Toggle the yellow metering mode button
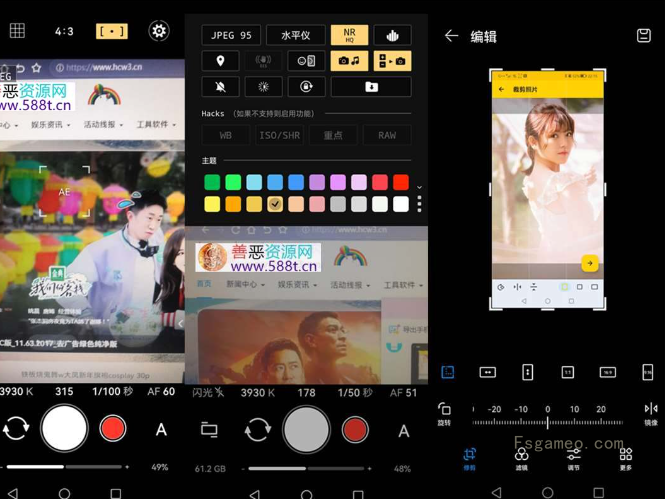This screenshot has height=499, width=665. (112, 31)
